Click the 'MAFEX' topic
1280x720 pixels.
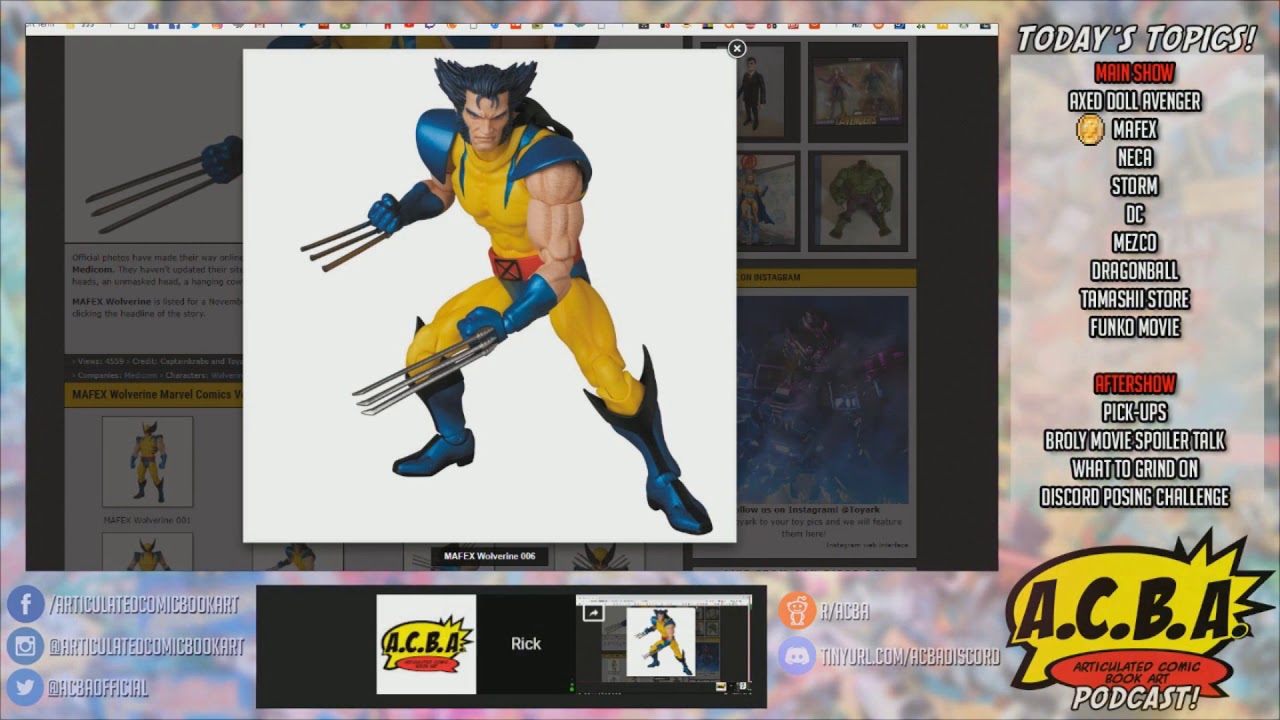[x=1134, y=129]
